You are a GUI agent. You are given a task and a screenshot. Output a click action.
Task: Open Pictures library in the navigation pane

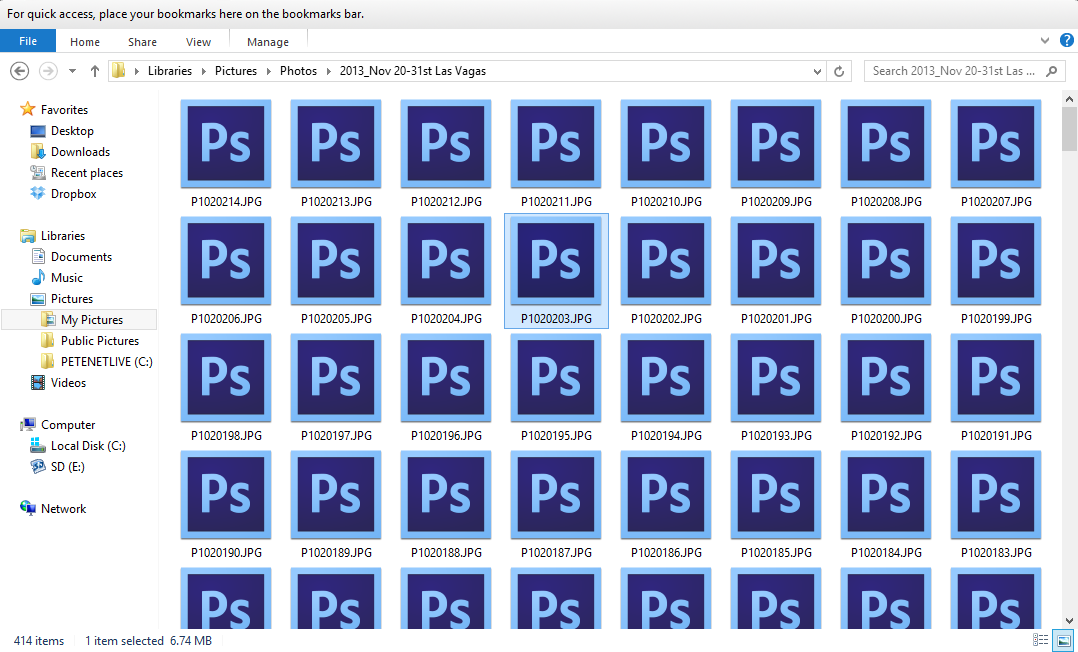point(72,298)
